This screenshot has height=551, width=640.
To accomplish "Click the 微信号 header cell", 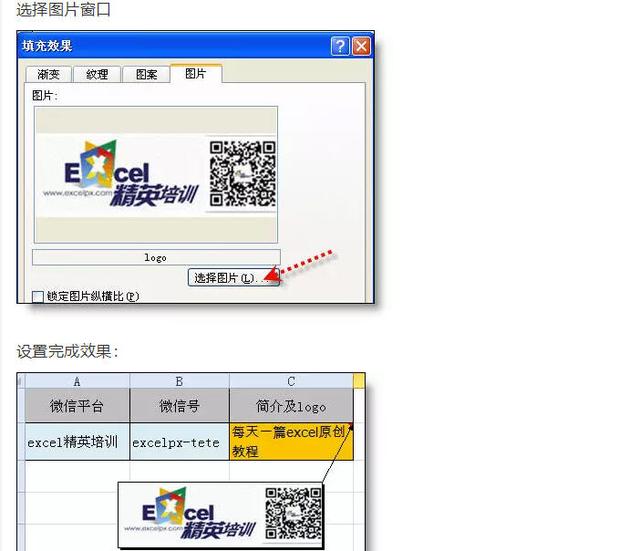I will pyautogui.click(x=179, y=406).
